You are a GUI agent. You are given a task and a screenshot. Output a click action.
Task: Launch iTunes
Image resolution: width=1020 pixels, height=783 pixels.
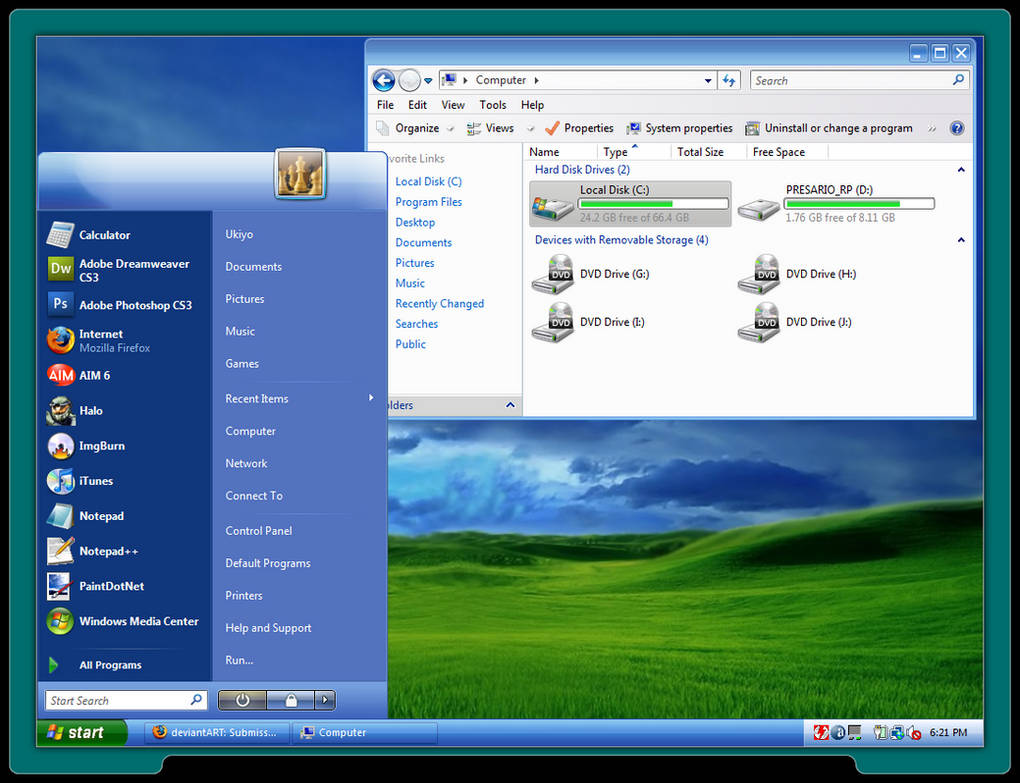124,481
